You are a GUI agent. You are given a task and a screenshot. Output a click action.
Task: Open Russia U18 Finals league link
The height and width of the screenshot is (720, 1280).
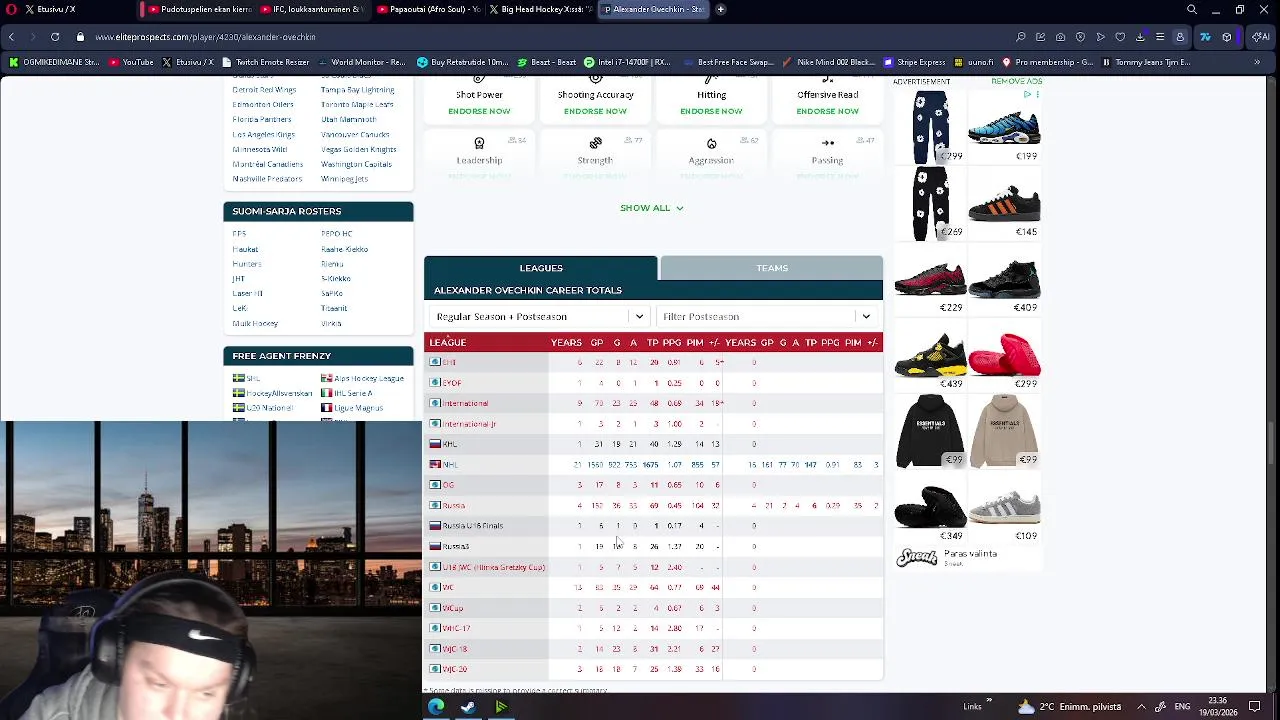pos(472,526)
